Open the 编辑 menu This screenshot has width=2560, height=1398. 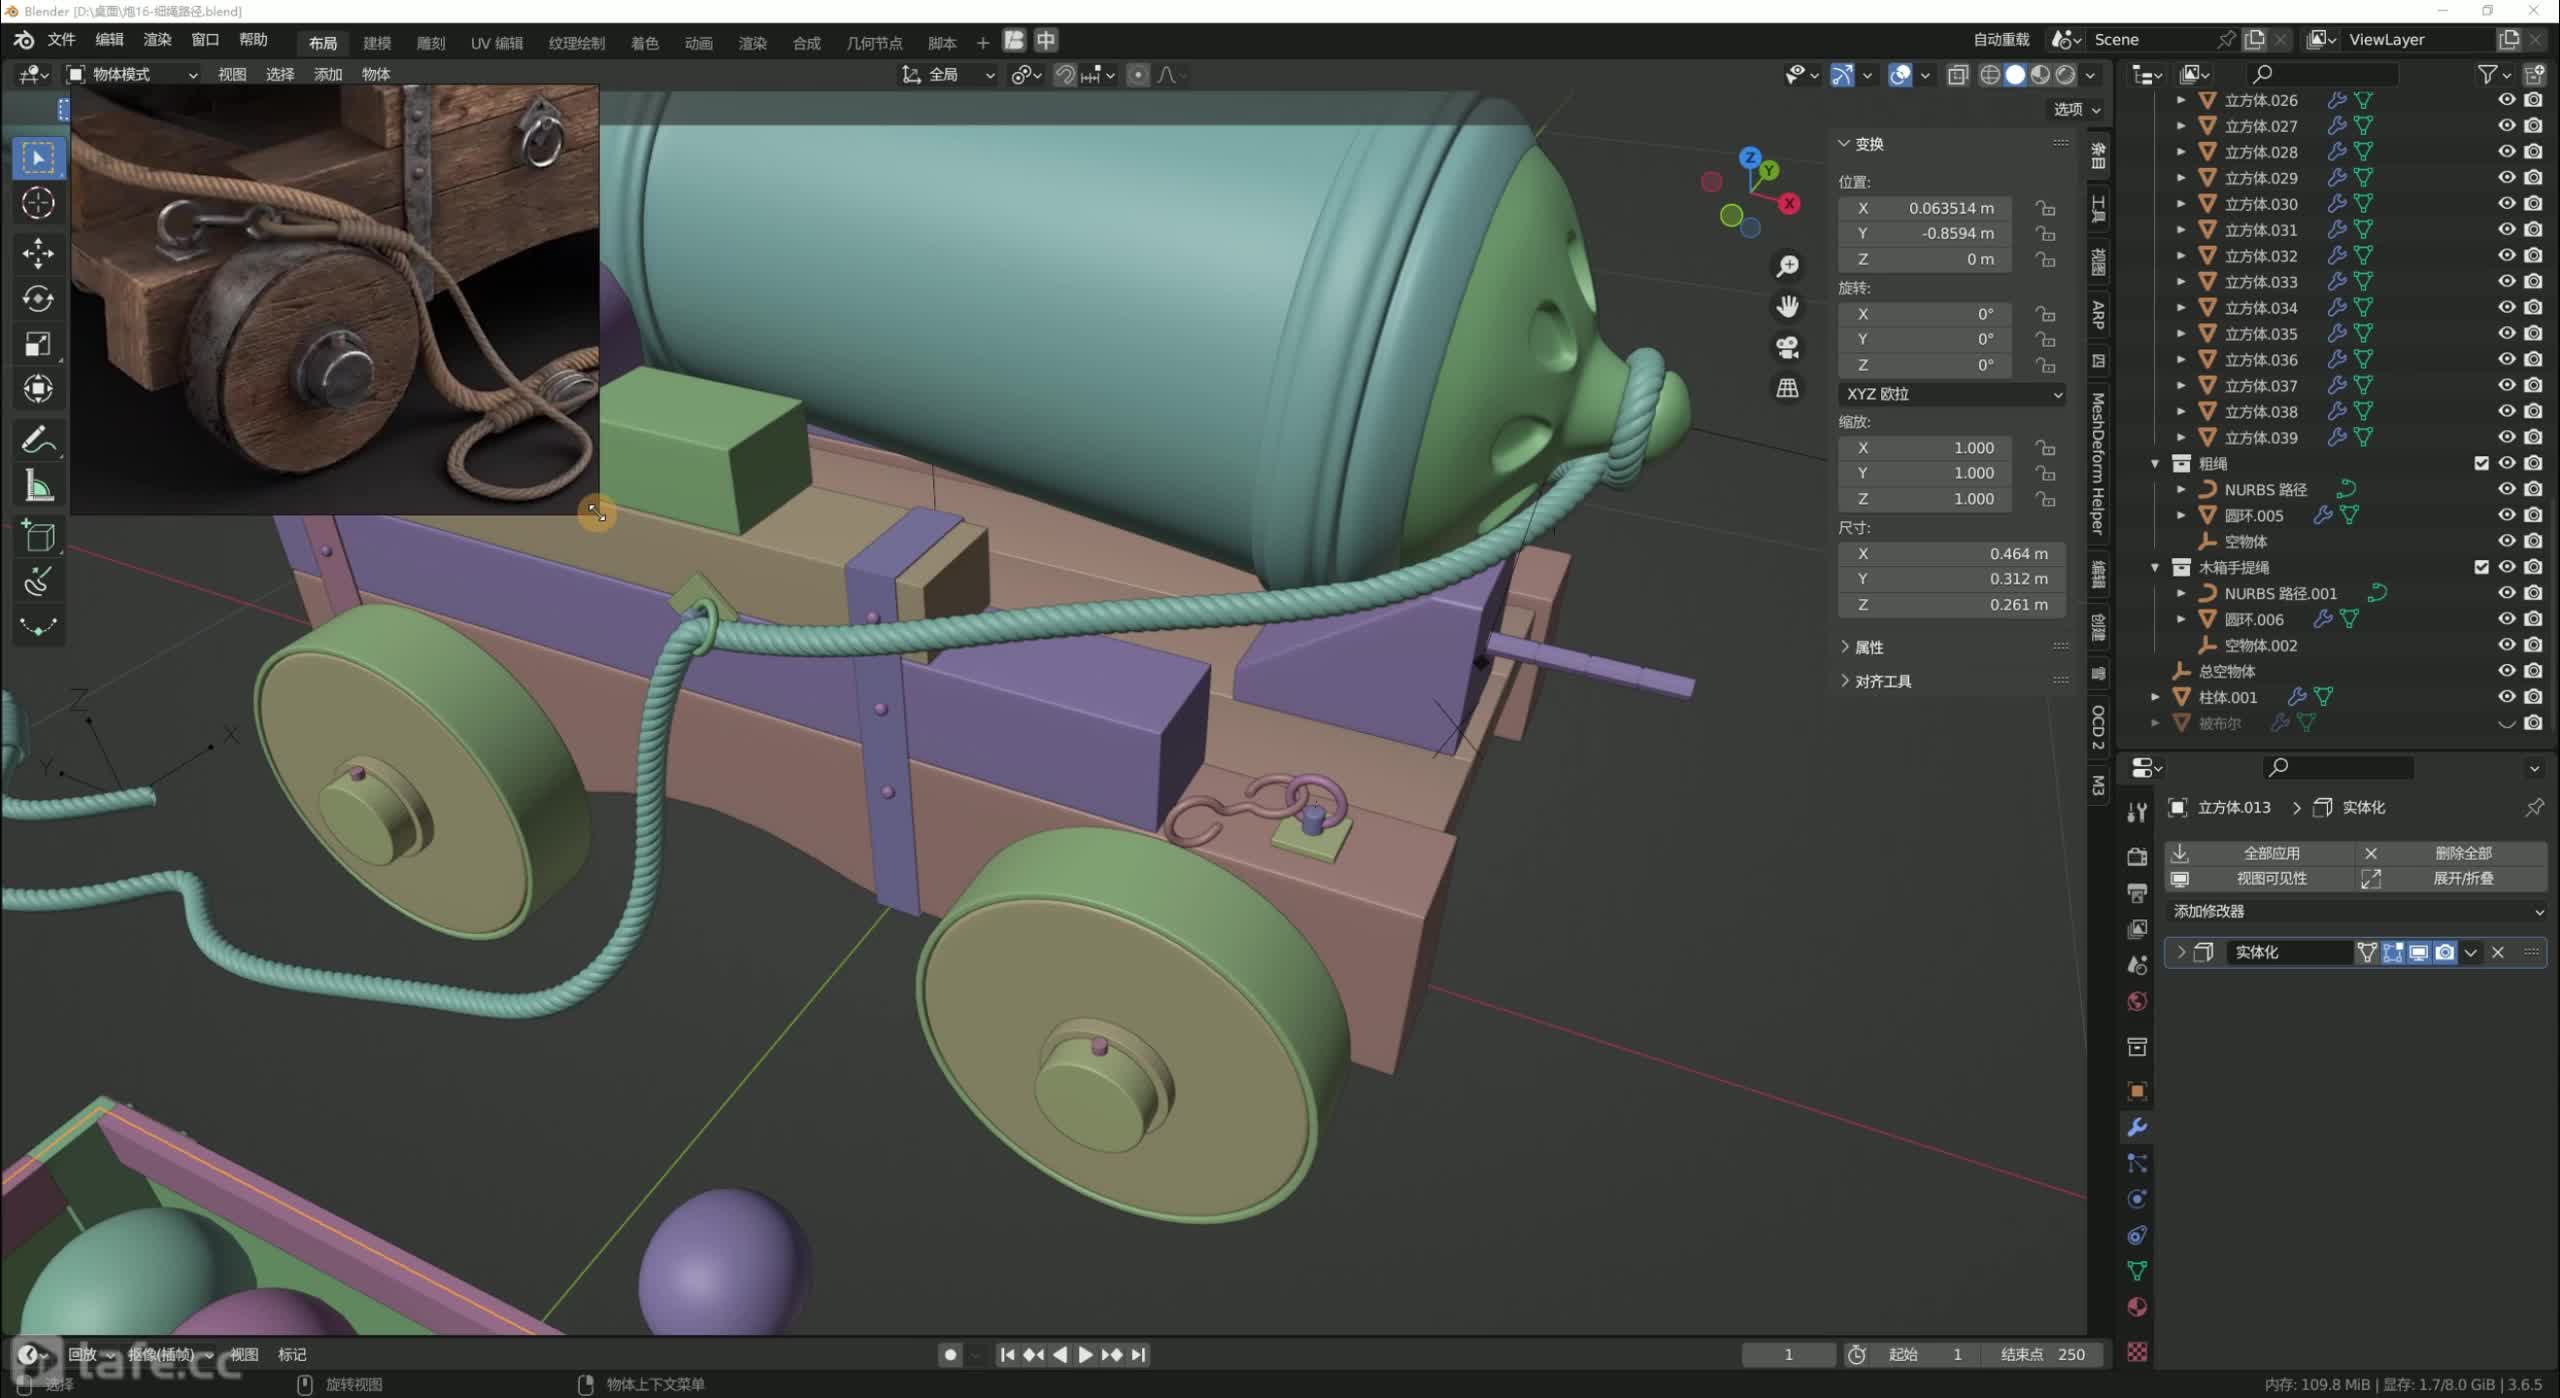(109, 40)
